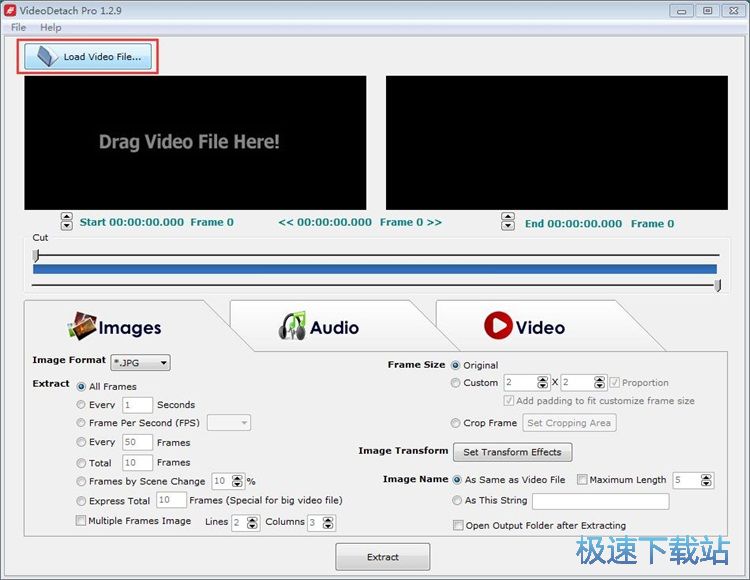Select Every N Frames radio option

(x=81, y=442)
